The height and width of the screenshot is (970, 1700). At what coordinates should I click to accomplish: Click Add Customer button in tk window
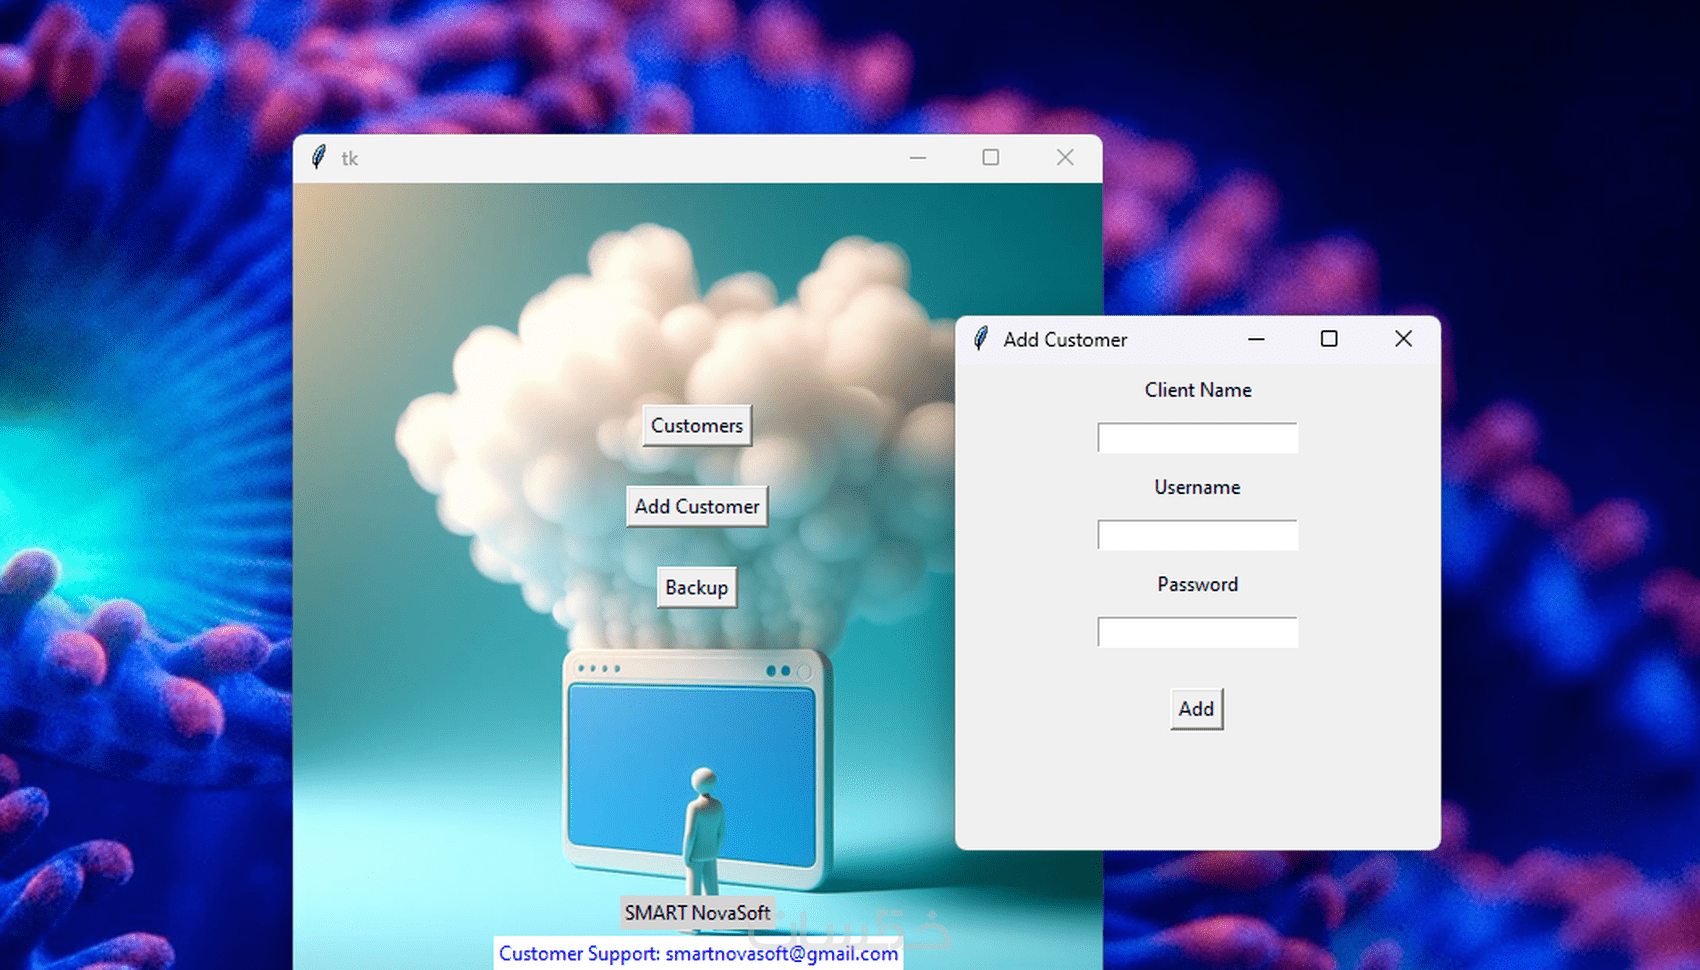(x=697, y=507)
